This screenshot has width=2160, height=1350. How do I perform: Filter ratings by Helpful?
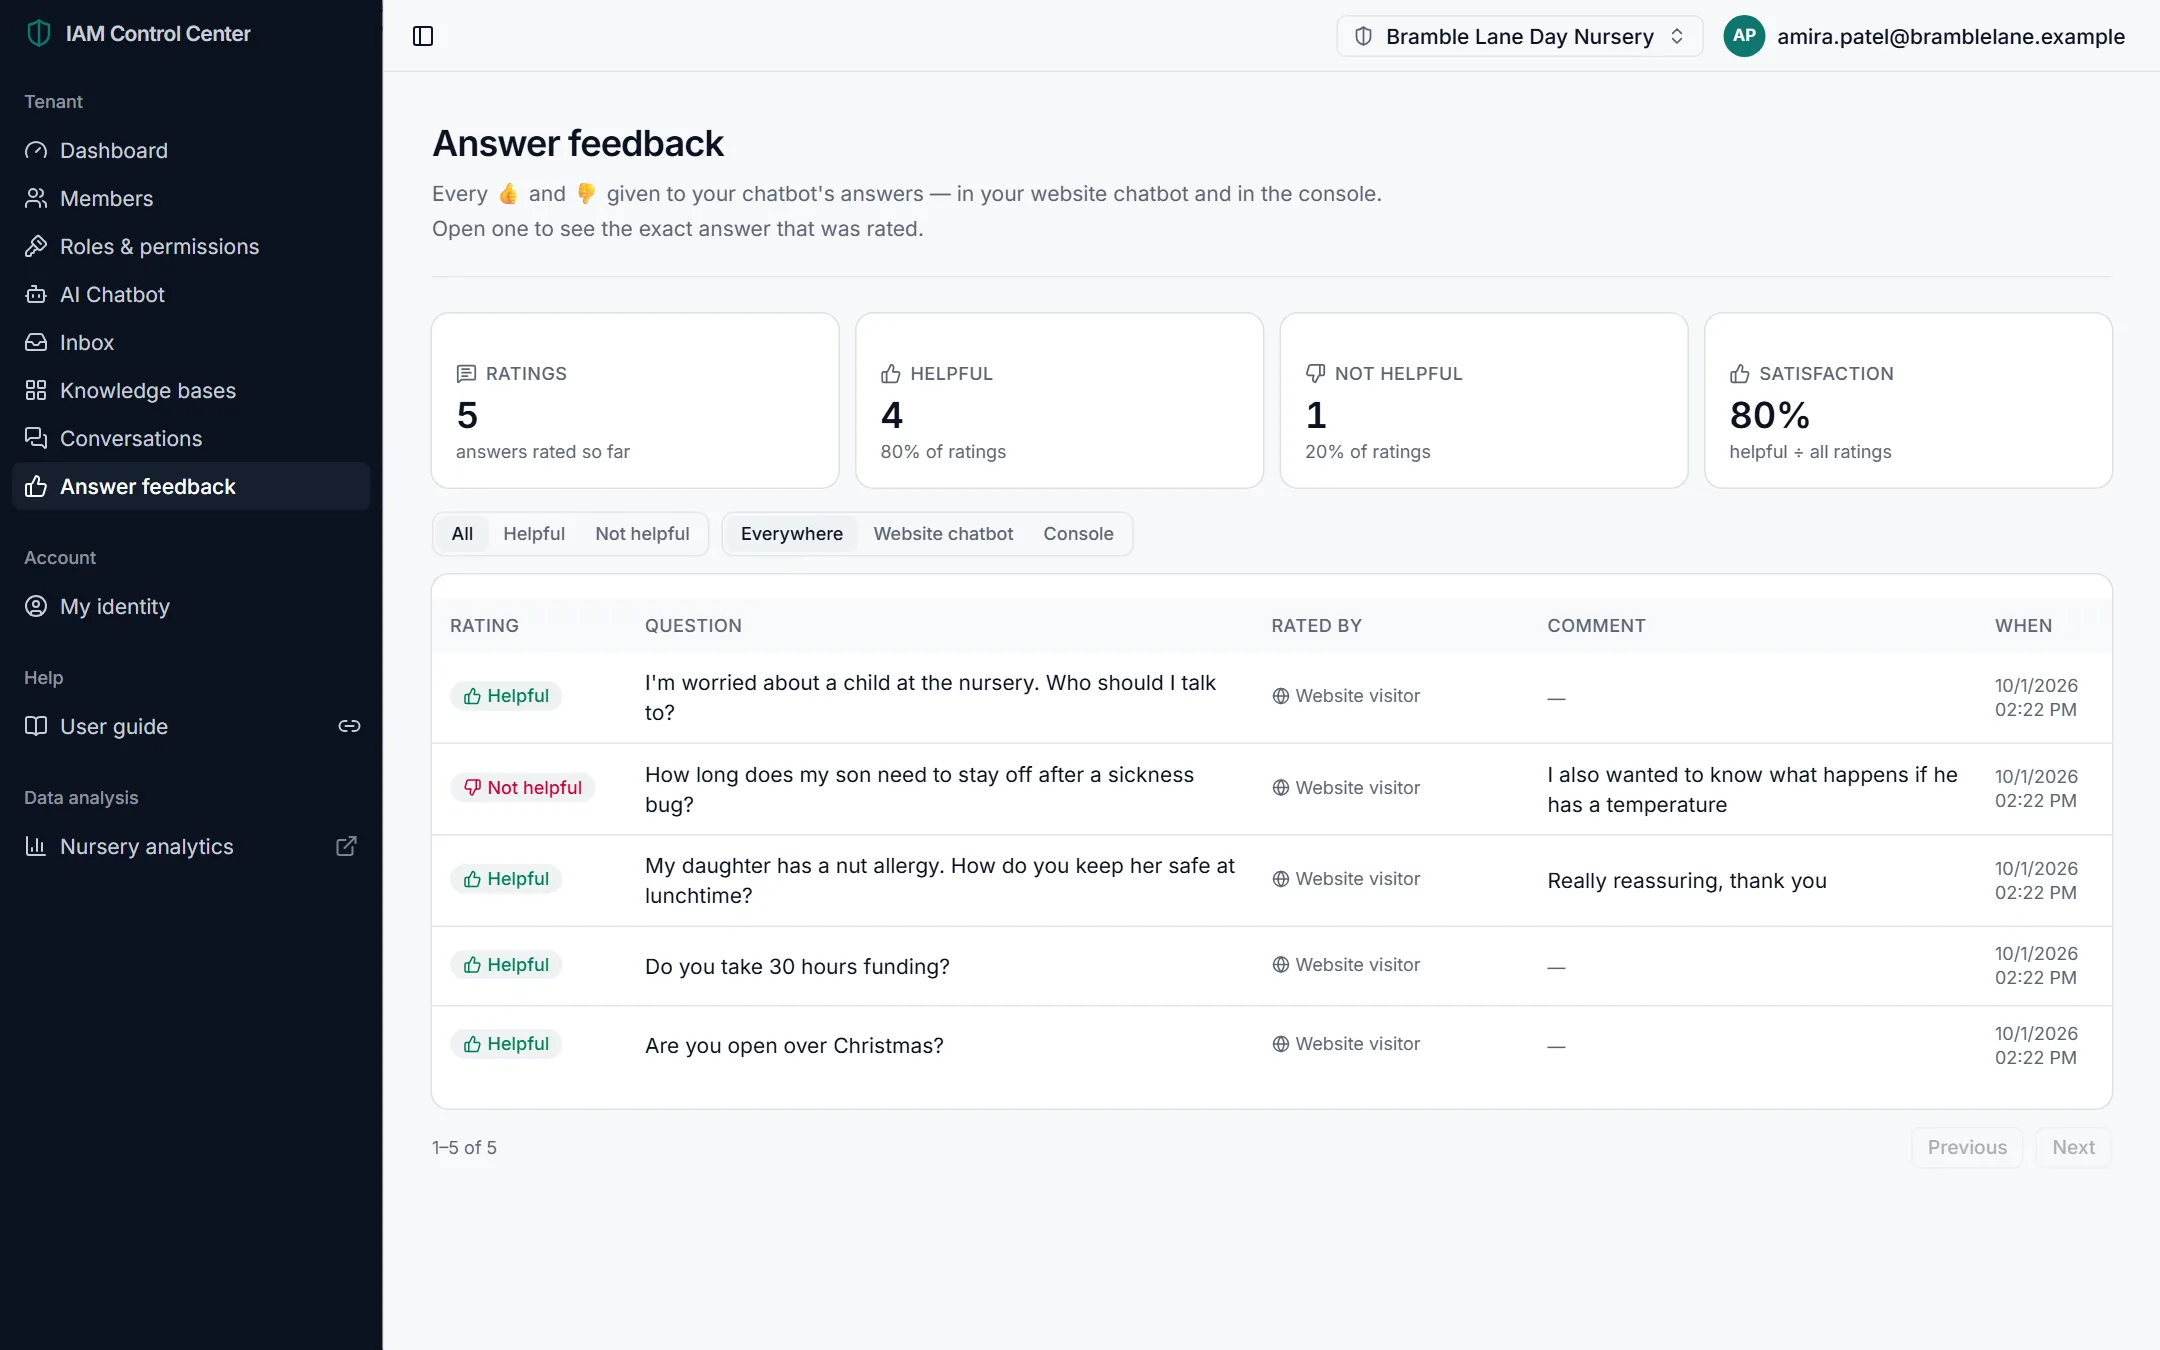(x=534, y=534)
